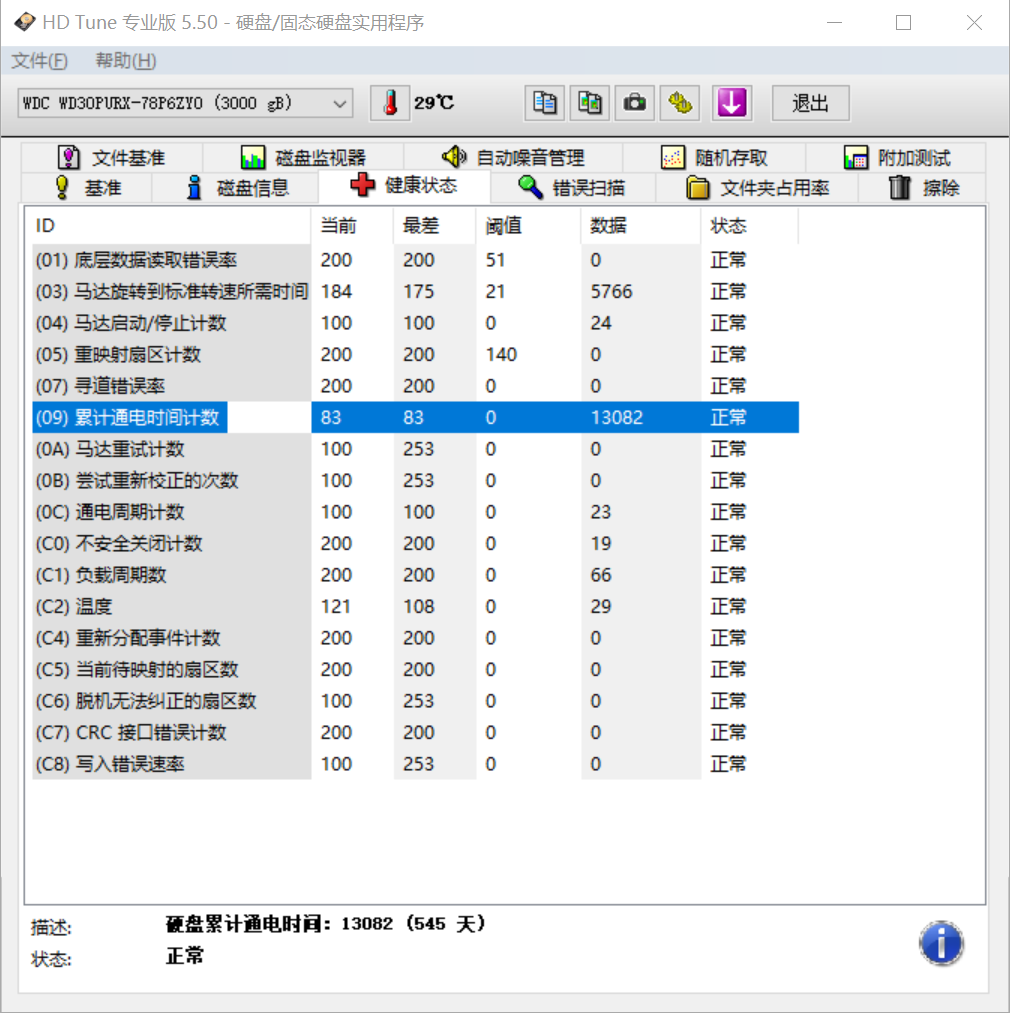Open the 帮助(H) menu

pos(125,61)
